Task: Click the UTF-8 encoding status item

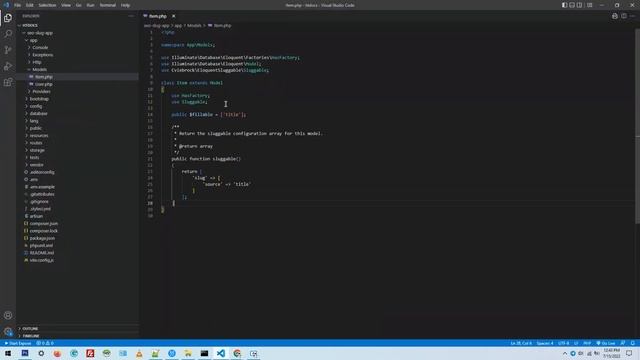Action: click(563, 343)
